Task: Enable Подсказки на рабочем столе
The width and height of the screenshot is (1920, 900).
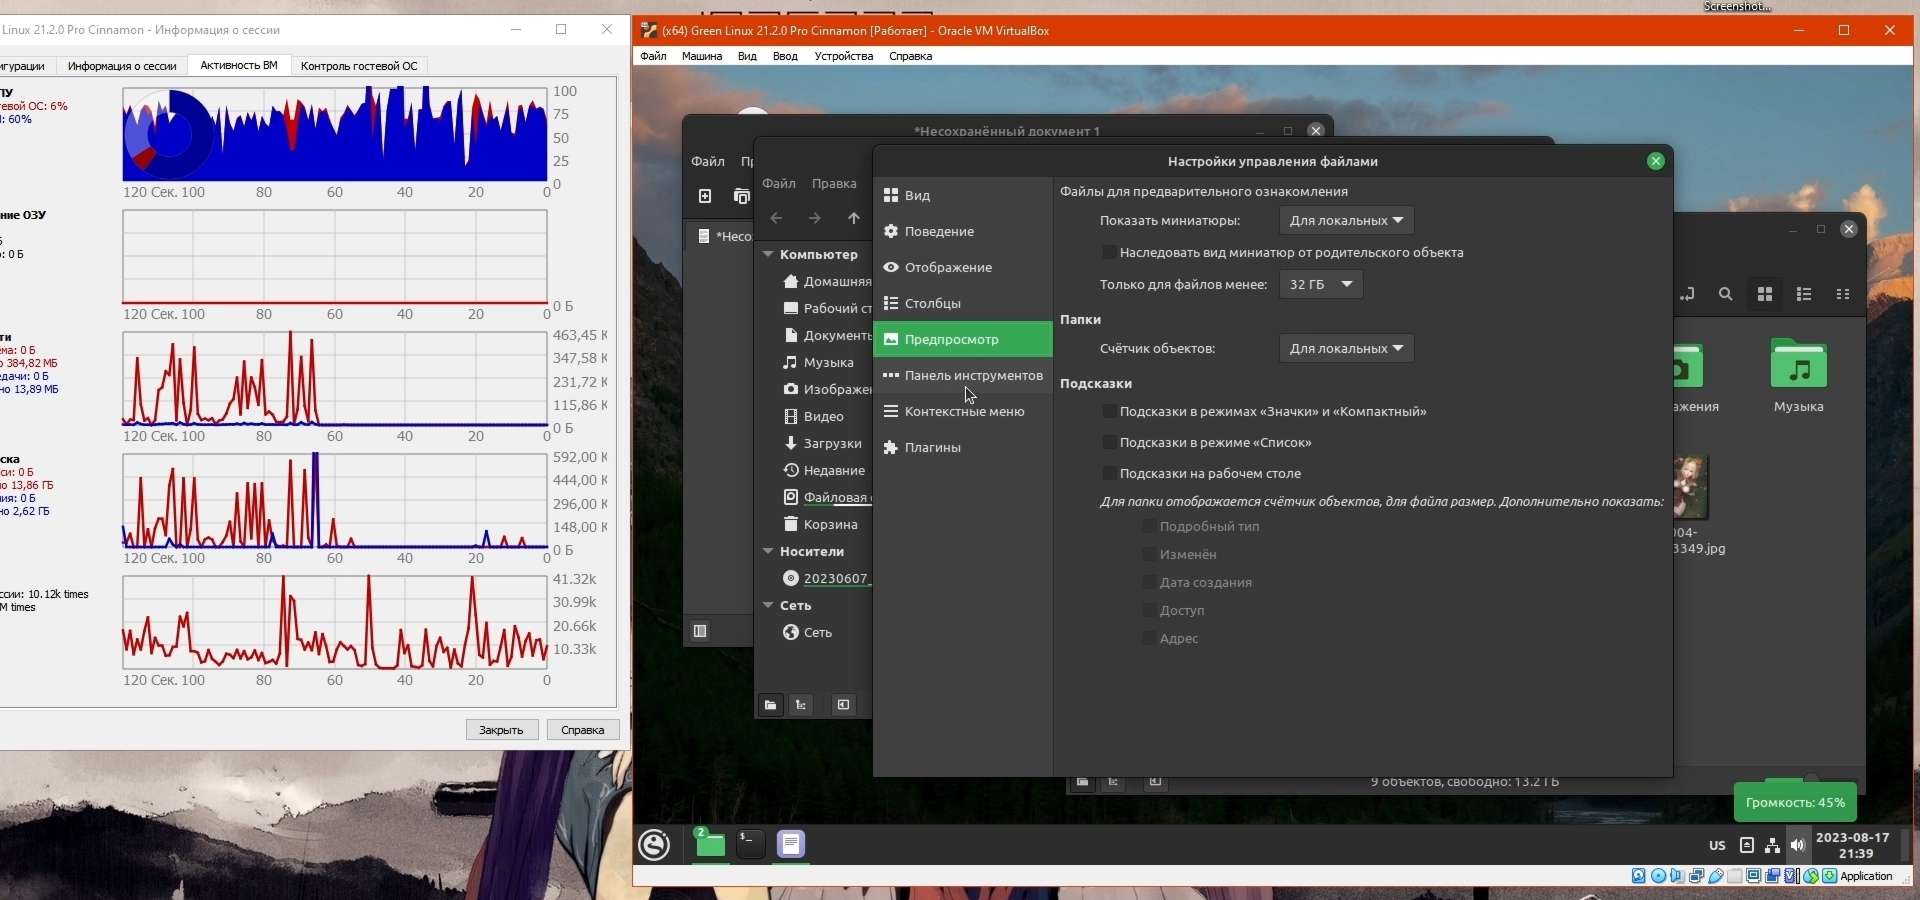Action: (1109, 473)
